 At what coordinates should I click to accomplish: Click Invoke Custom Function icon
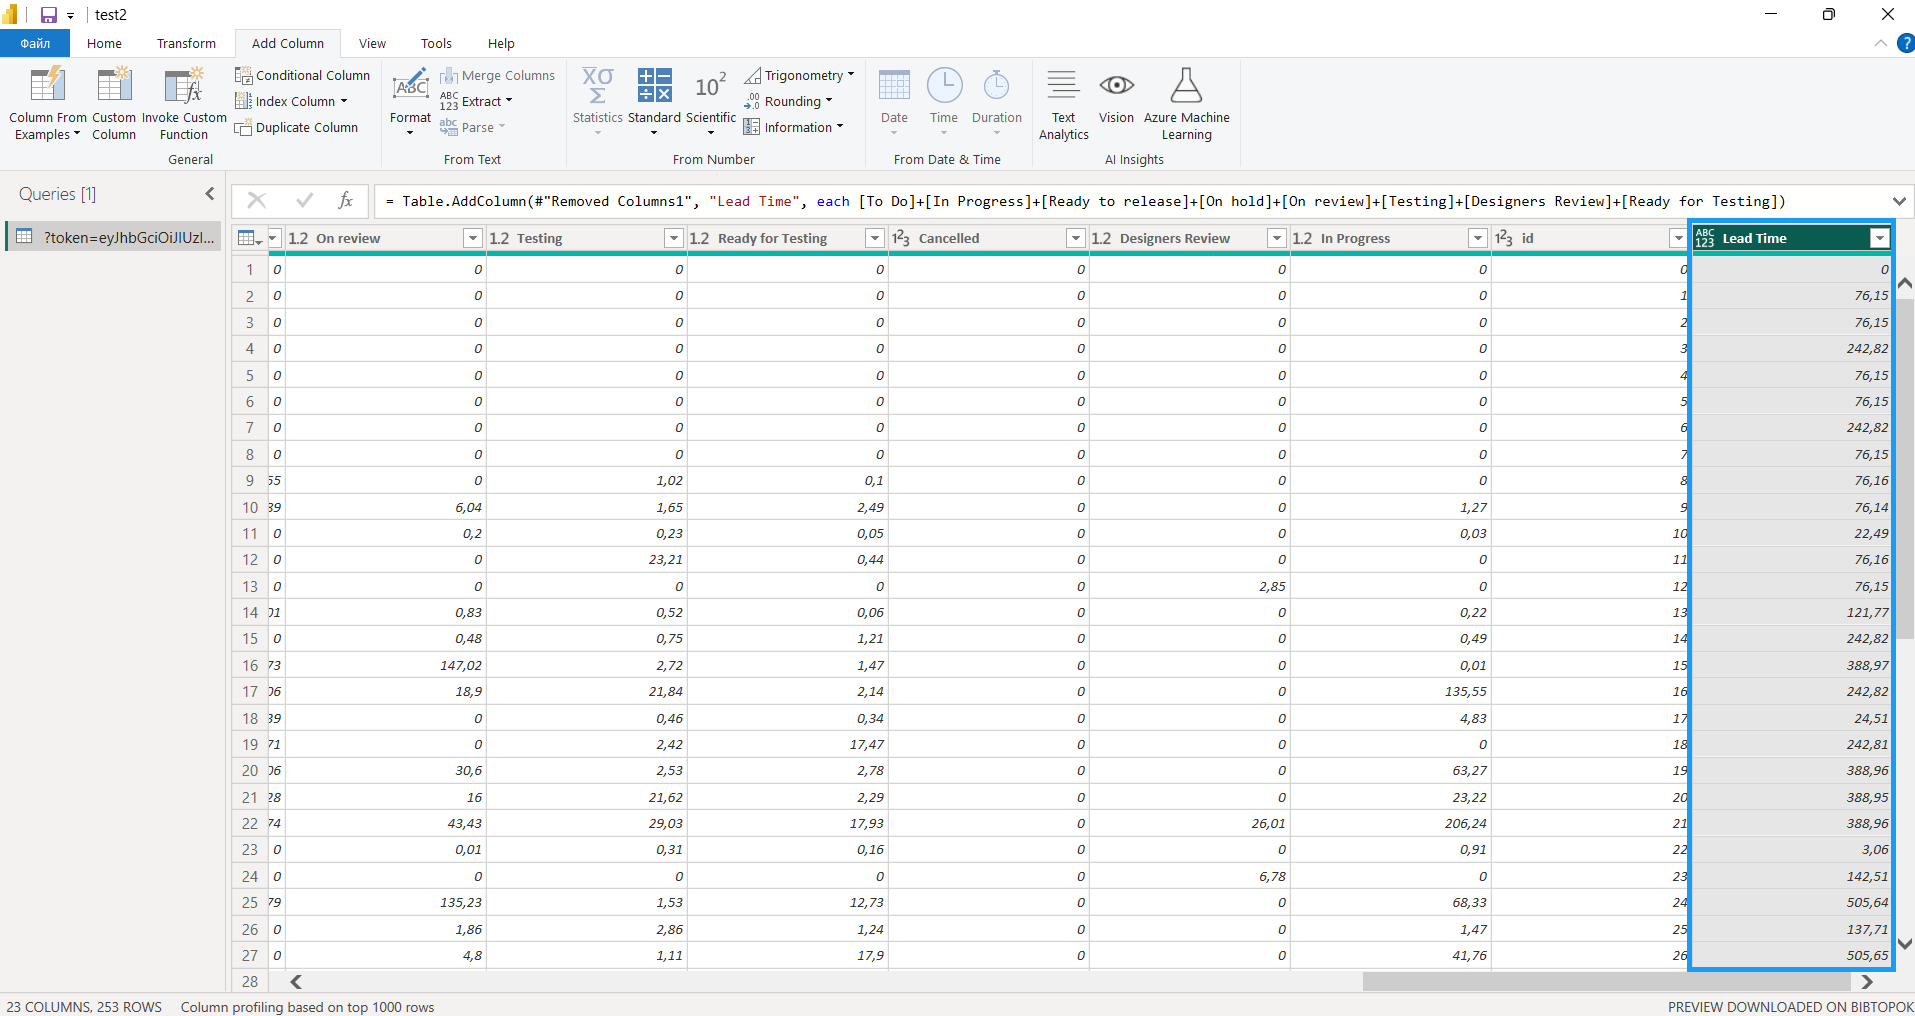[184, 88]
